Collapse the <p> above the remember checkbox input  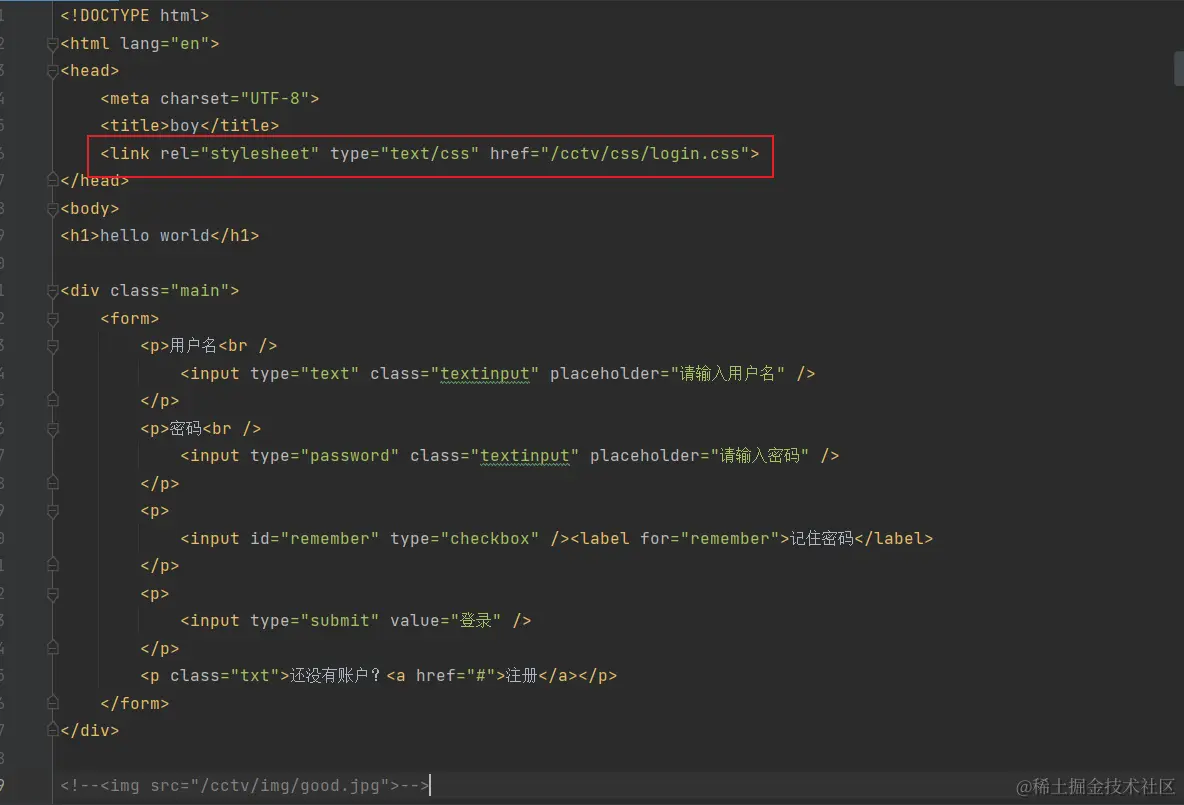tap(53, 512)
